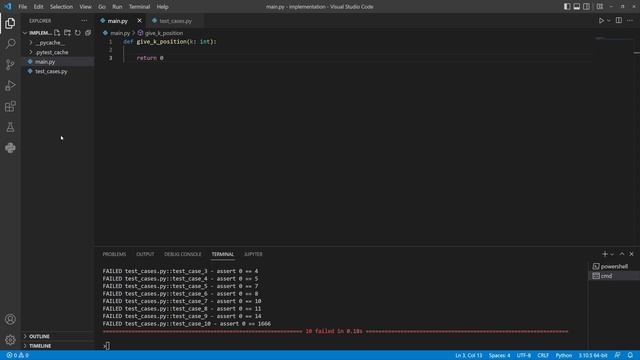Maximize the terminal panel size
640x360 pixels.
tap(622, 254)
